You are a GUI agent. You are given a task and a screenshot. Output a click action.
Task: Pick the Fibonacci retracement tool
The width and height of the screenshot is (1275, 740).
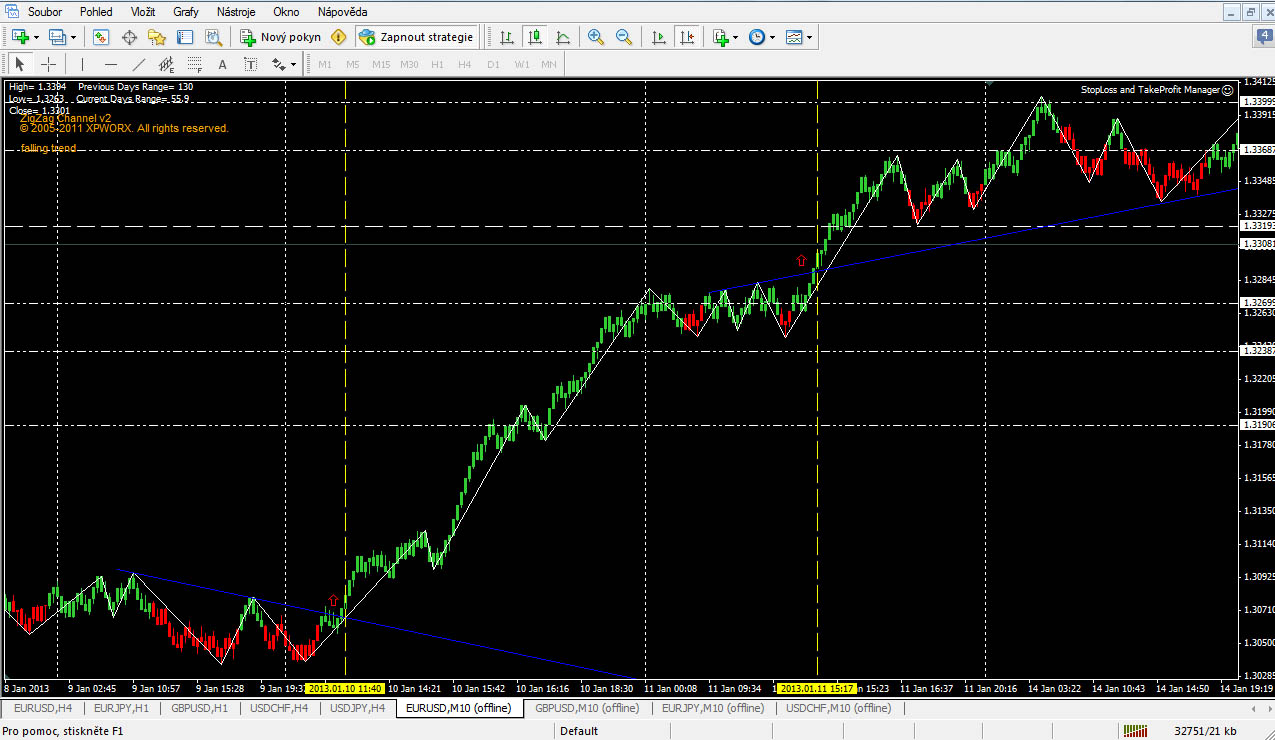point(194,65)
